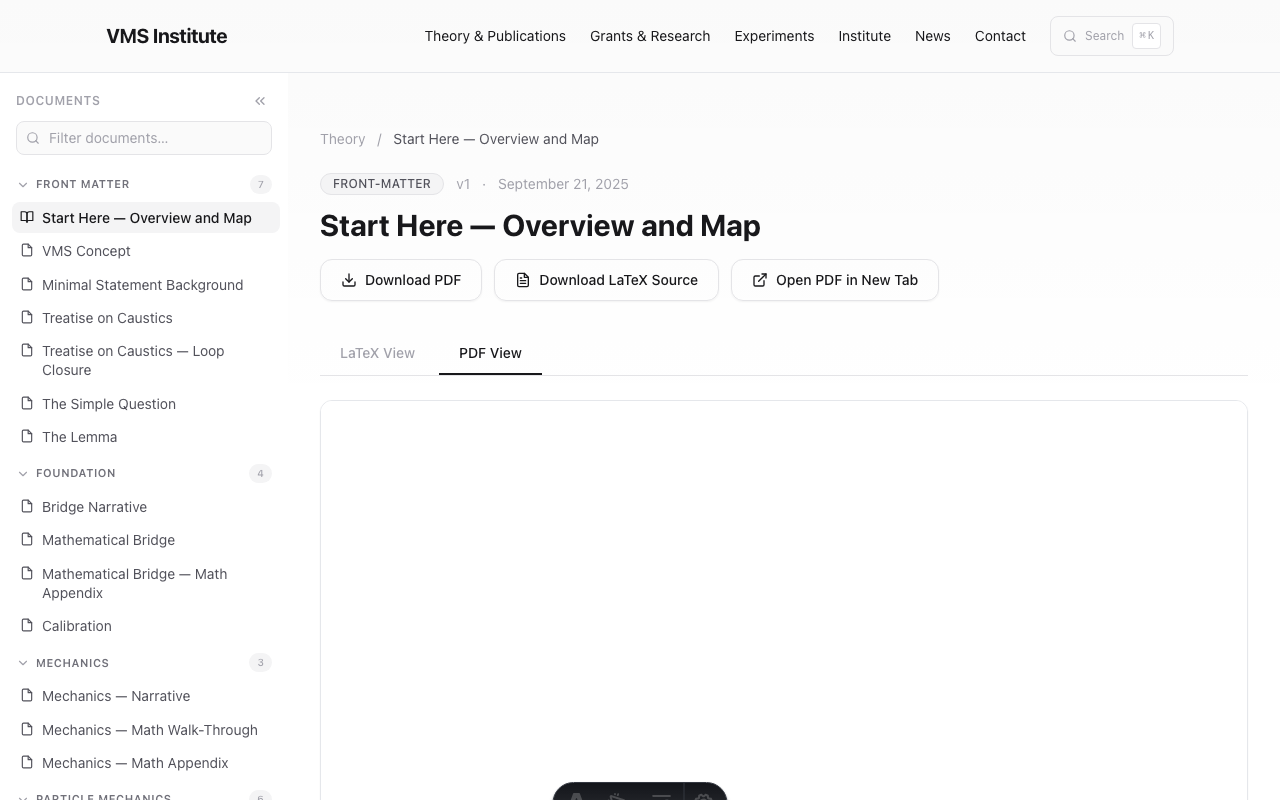Collapse the Front Matter section
Image resolution: width=1280 pixels, height=800 pixels.
(23, 184)
